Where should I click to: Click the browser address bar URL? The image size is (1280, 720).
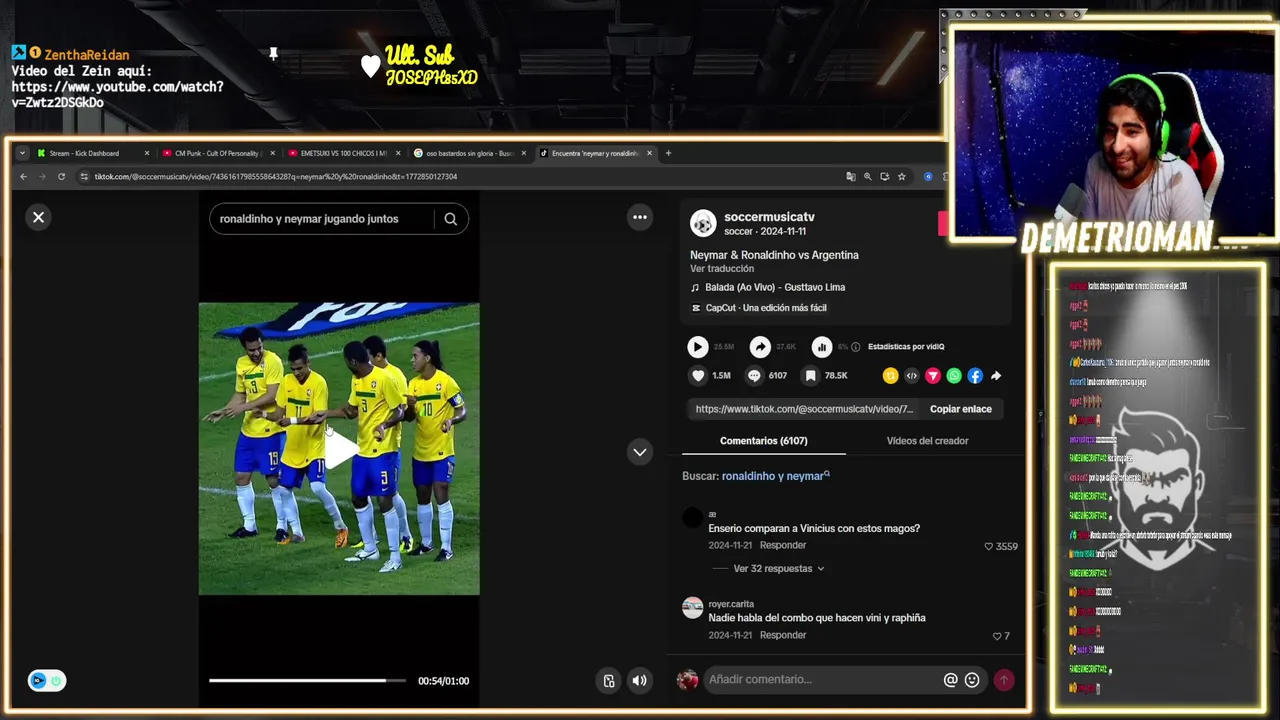(x=276, y=177)
